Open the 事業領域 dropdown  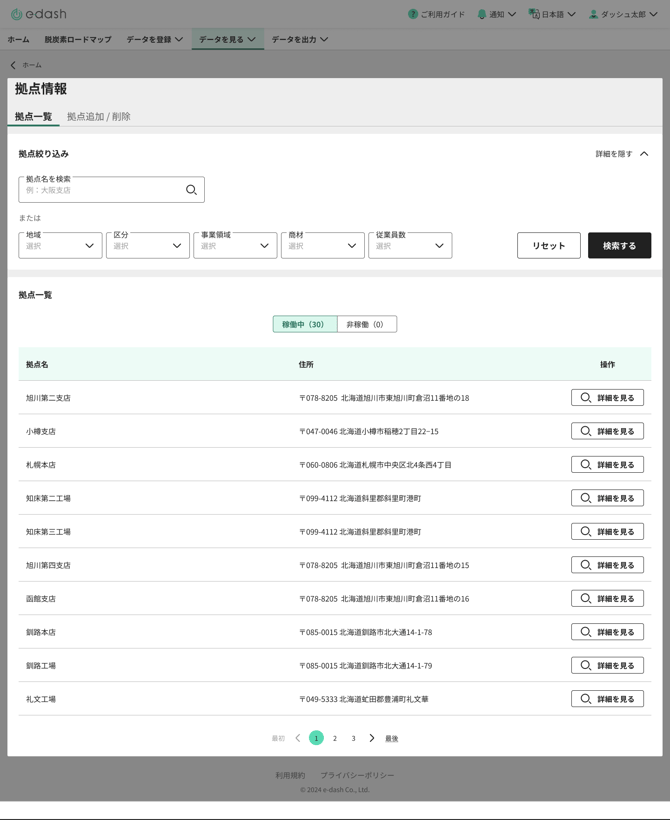point(235,245)
